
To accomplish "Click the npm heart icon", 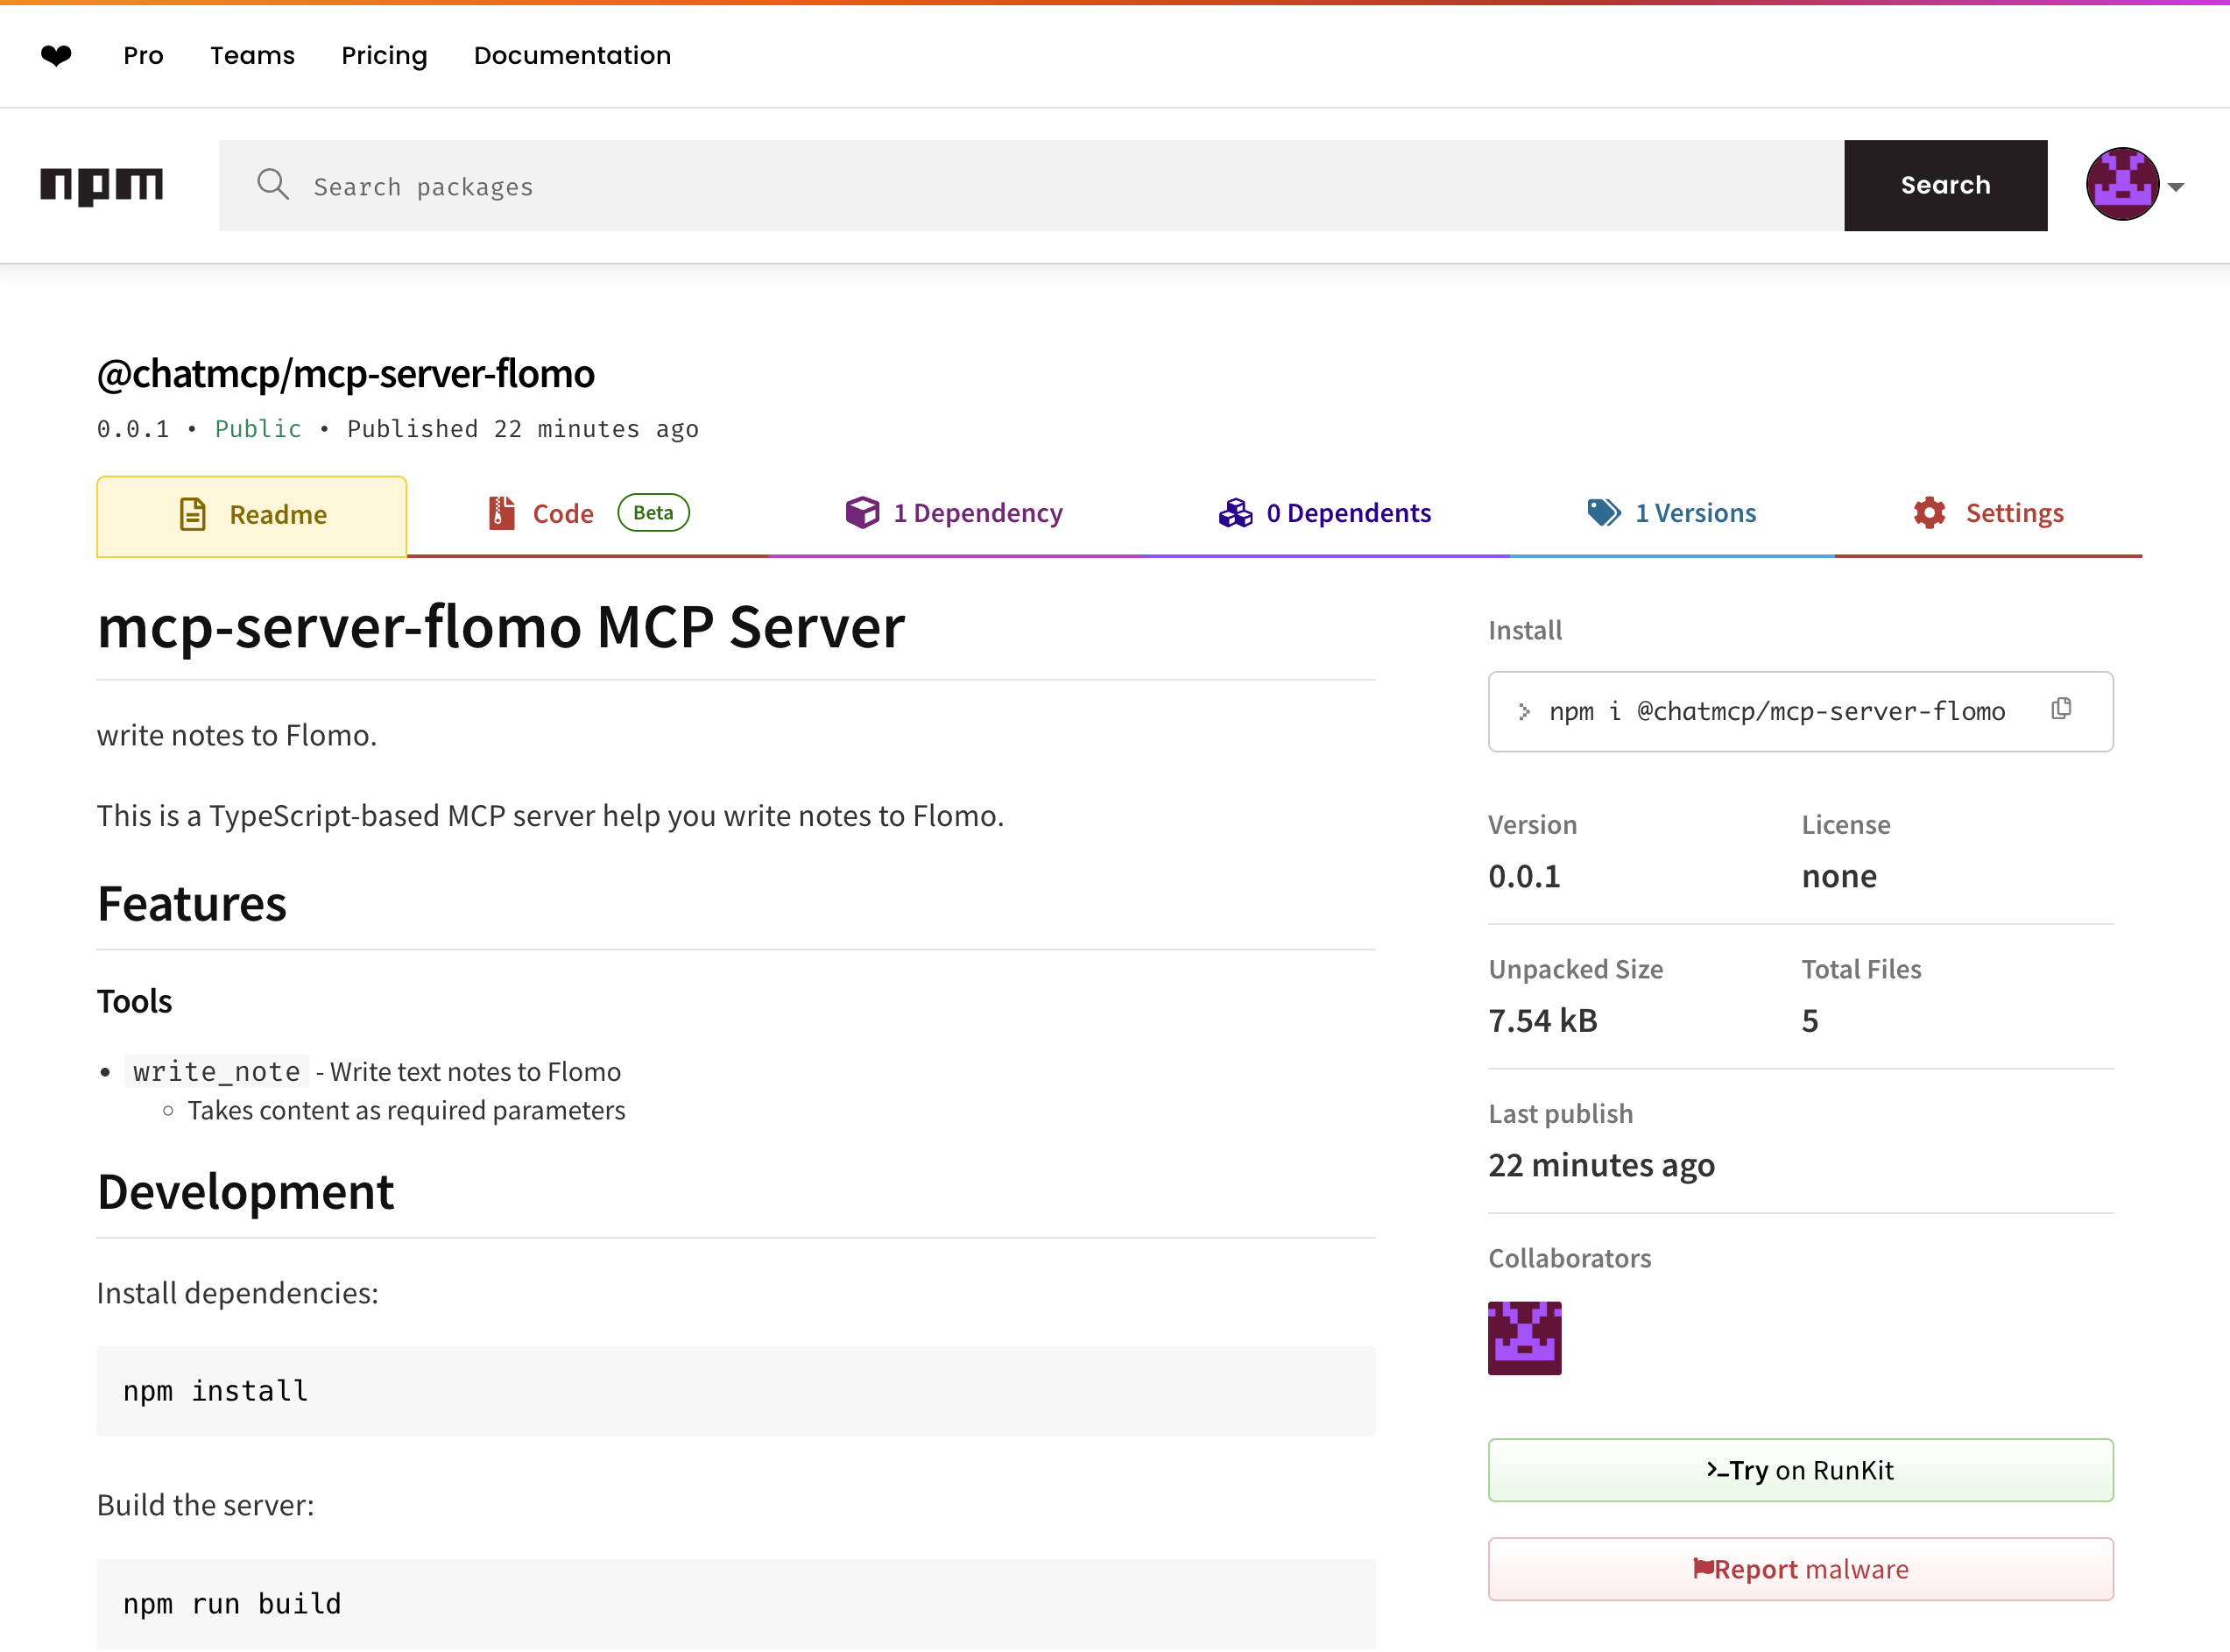I will tap(56, 55).
